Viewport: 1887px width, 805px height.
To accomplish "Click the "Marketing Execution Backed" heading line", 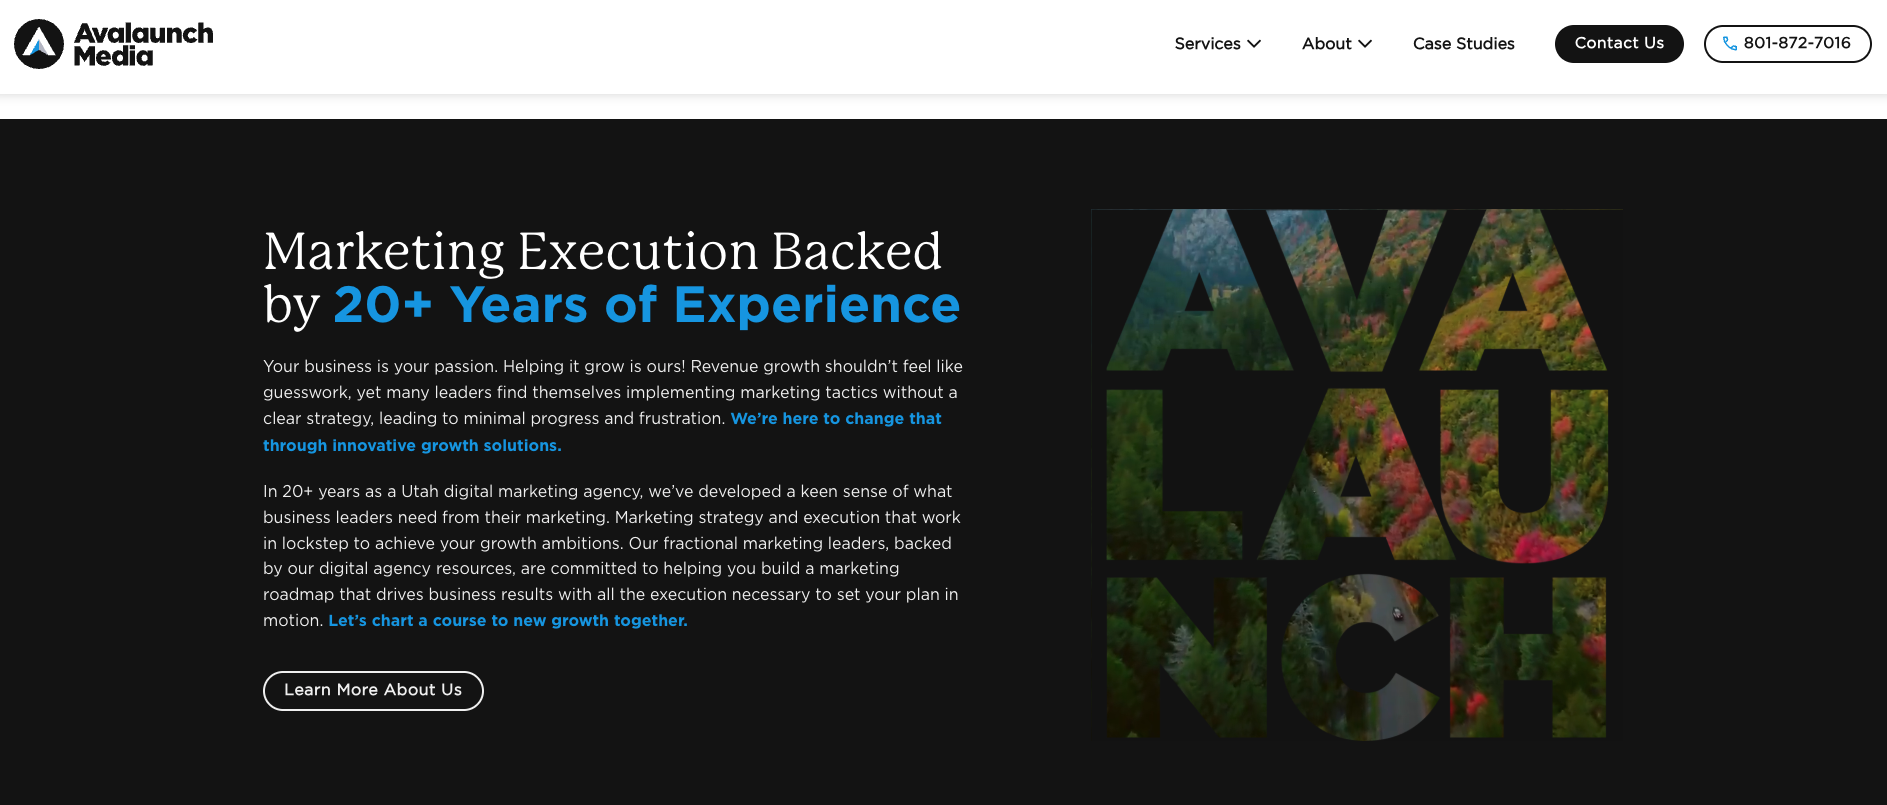I will (x=602, y=251).
